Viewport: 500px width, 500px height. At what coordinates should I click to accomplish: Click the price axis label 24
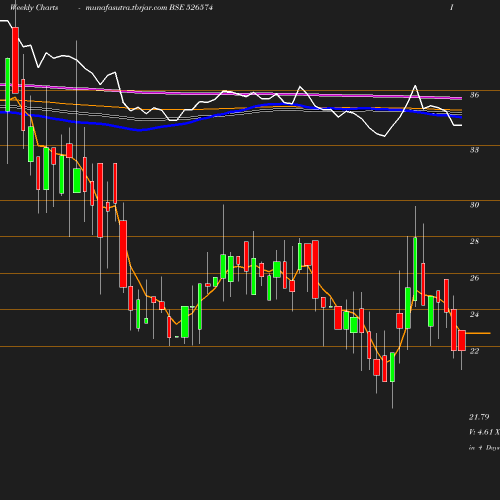(474, 314)
